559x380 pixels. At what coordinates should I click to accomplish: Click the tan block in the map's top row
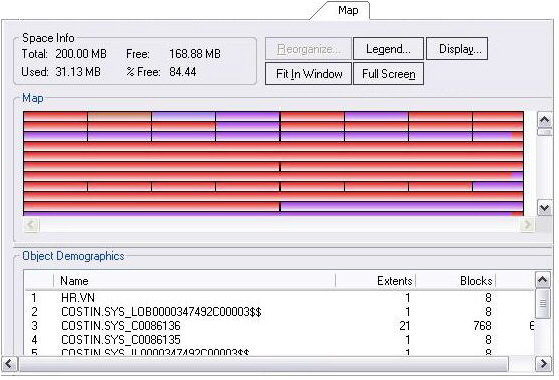pyautogui.click(x=119, y=116)
